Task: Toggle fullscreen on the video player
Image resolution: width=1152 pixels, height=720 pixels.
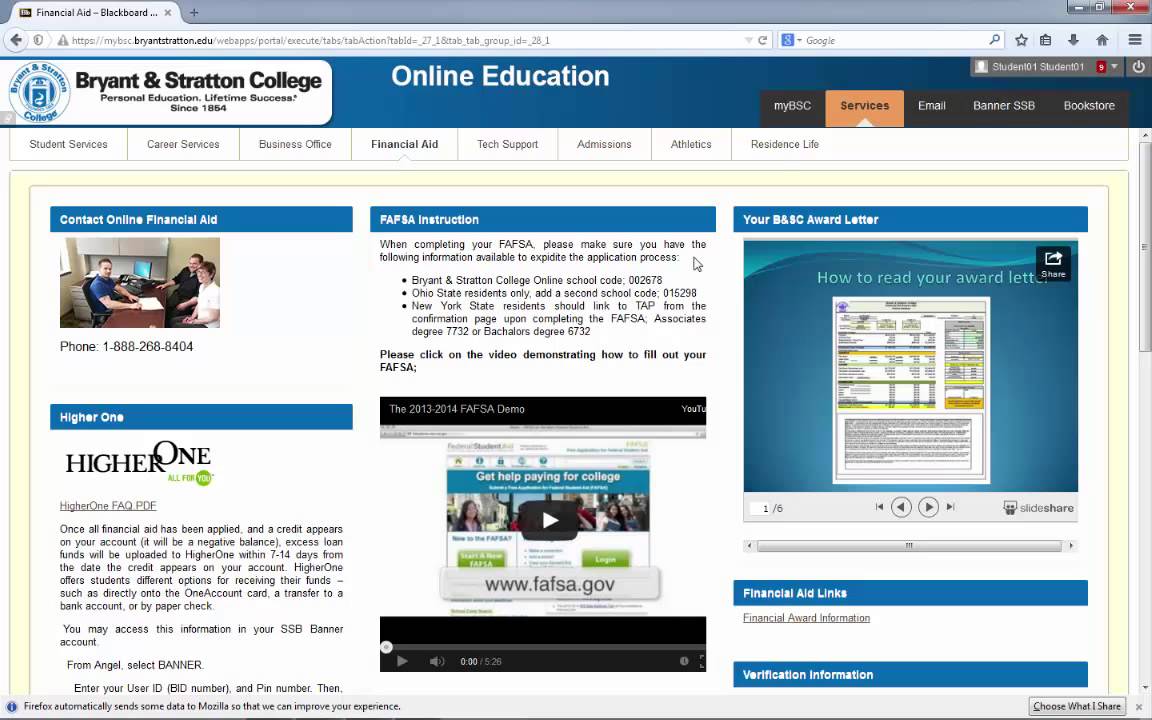Action: click(702, 661)
